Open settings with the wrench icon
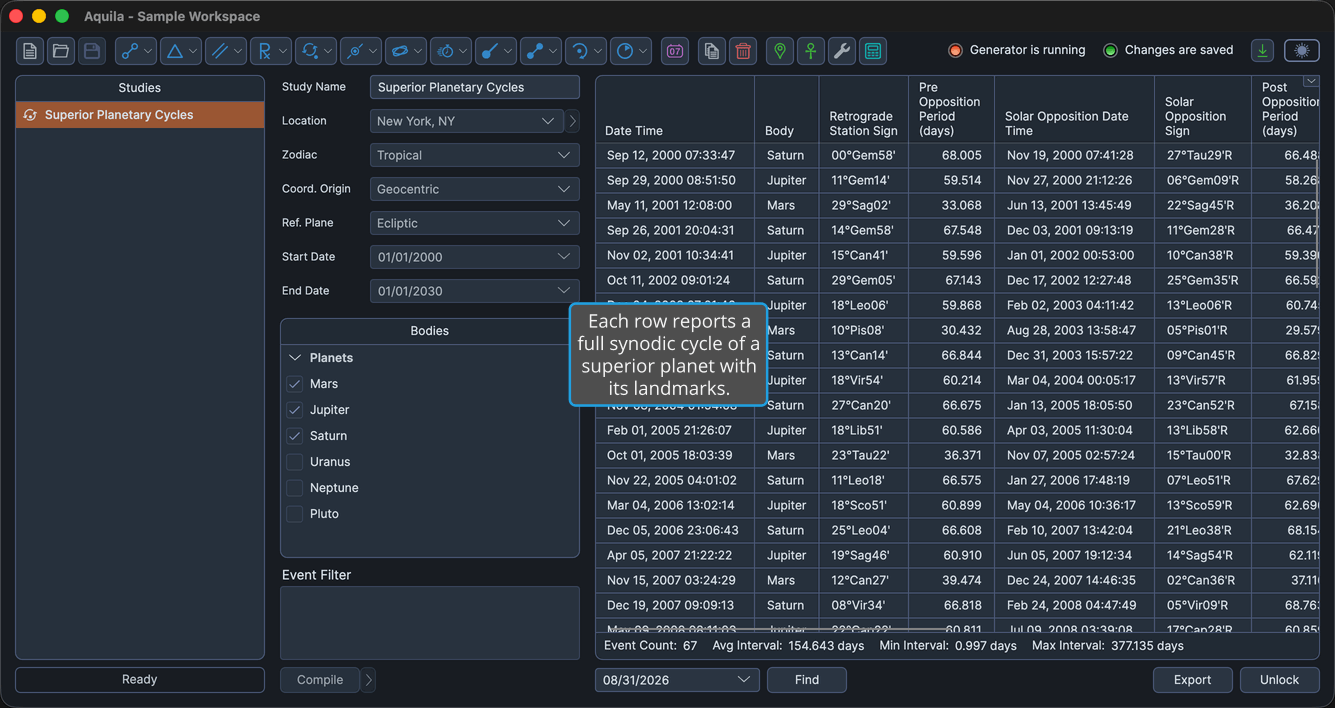The image size is (1335, 708). tap(842, 51)
